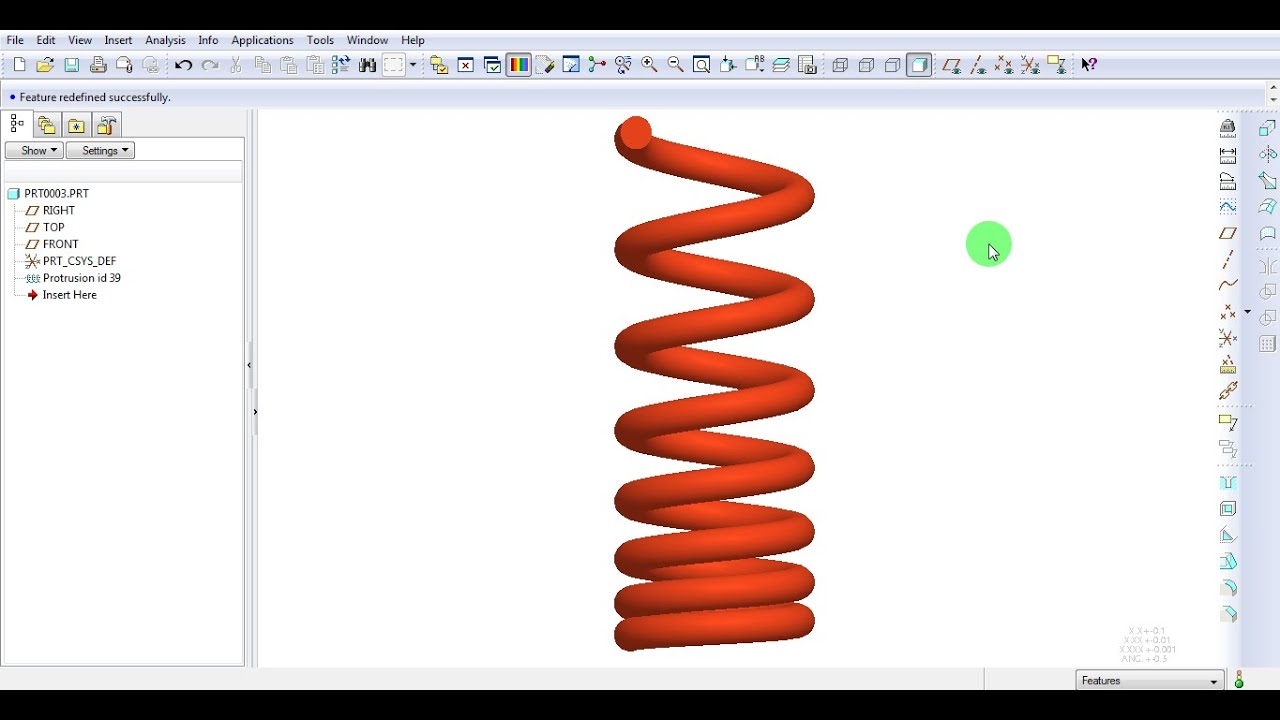
Task: Undo the last action
Action: [x=183, y=65]
